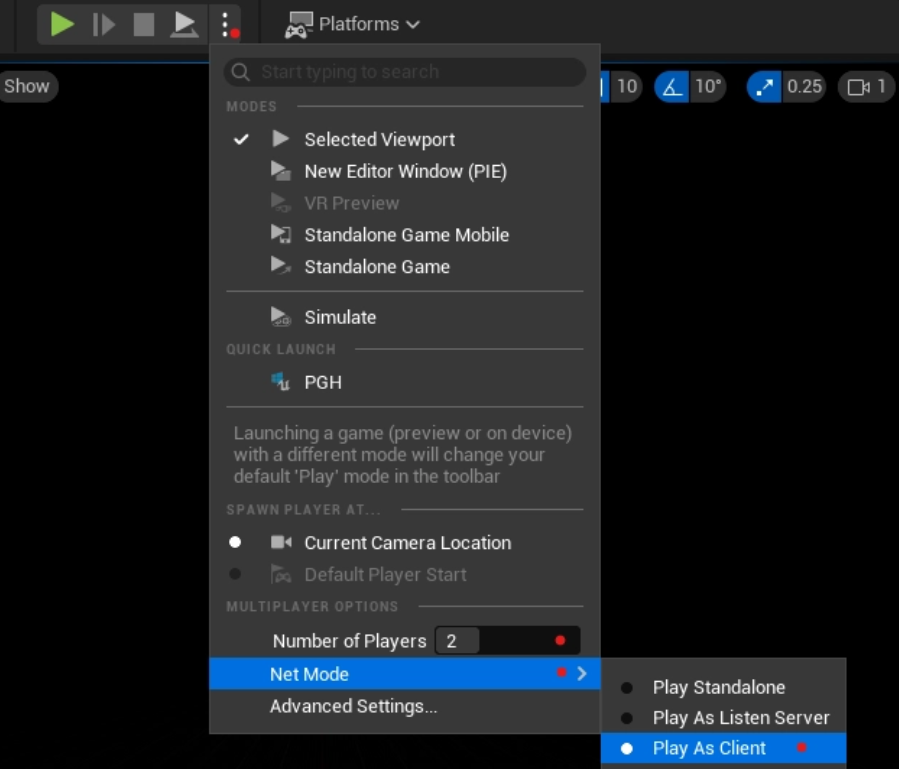Choose Standalone Game mode

tap(405, 267)
